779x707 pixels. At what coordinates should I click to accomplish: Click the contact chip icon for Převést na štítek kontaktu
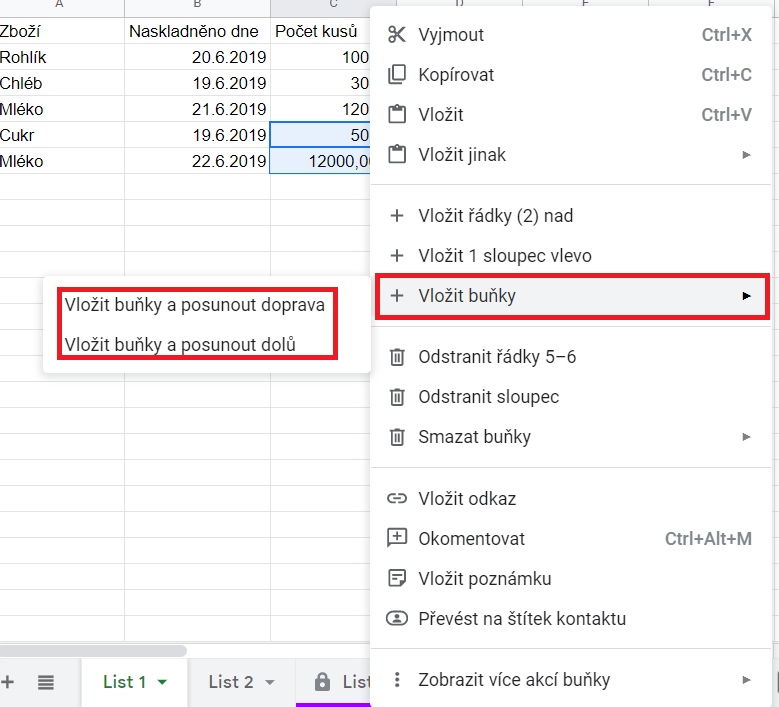[x=397, y=618]
